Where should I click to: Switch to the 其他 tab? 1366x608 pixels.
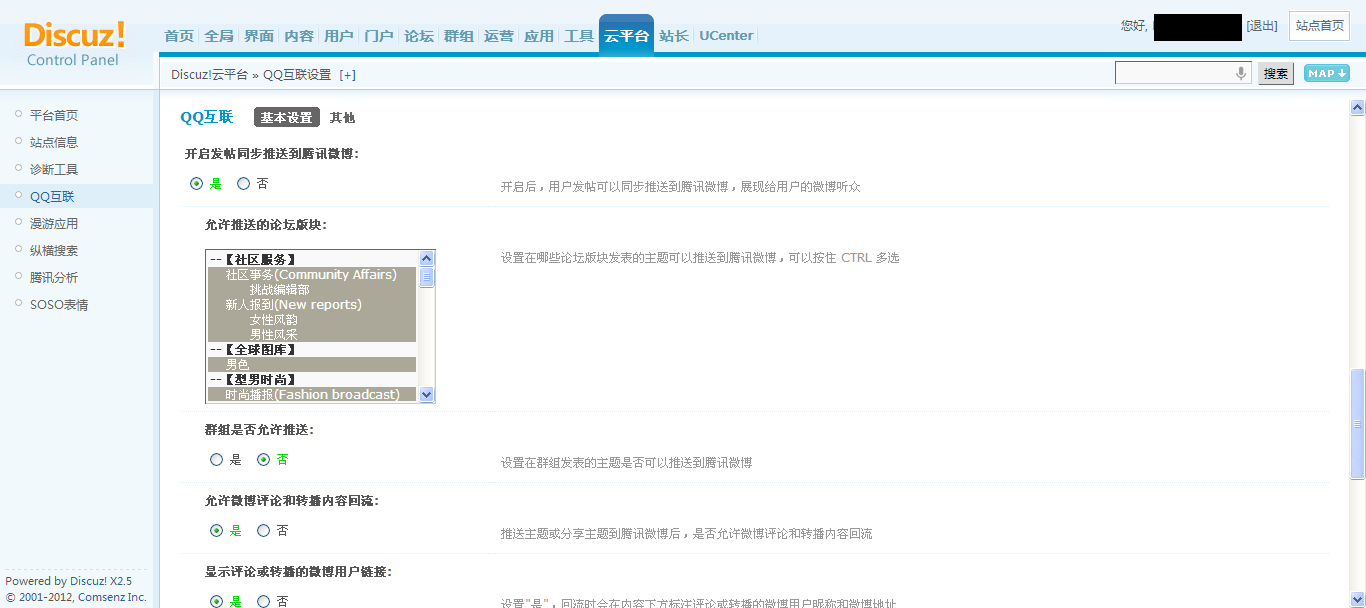point(343,117)
